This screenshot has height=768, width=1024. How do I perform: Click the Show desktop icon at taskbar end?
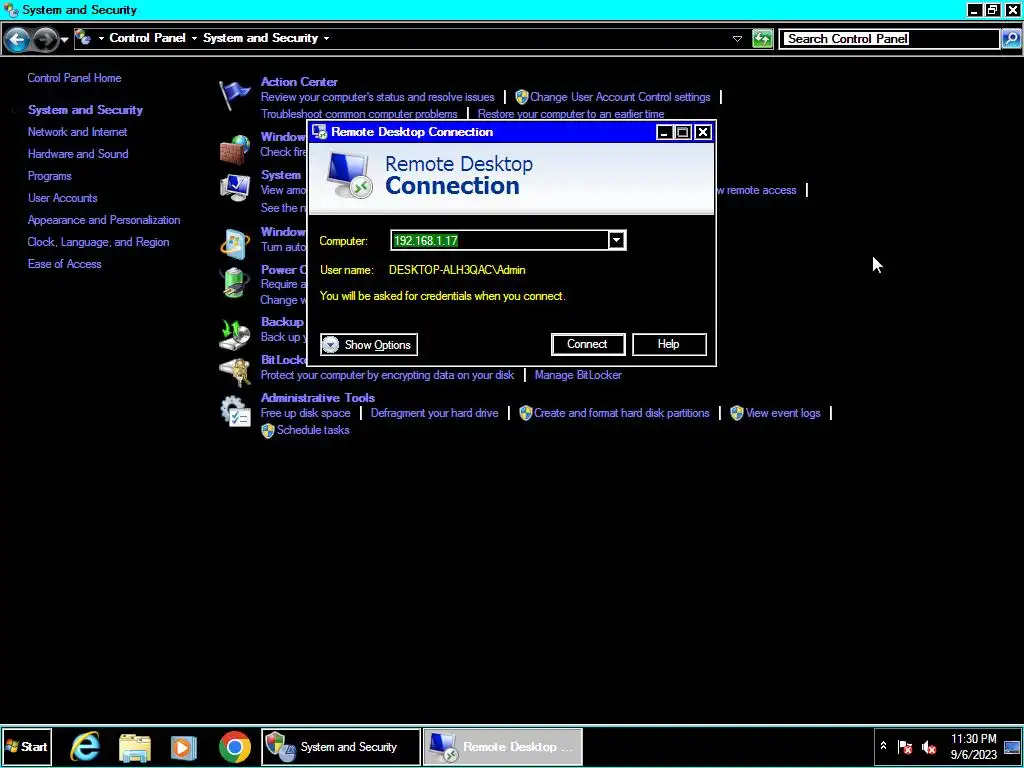(1012, 746)
